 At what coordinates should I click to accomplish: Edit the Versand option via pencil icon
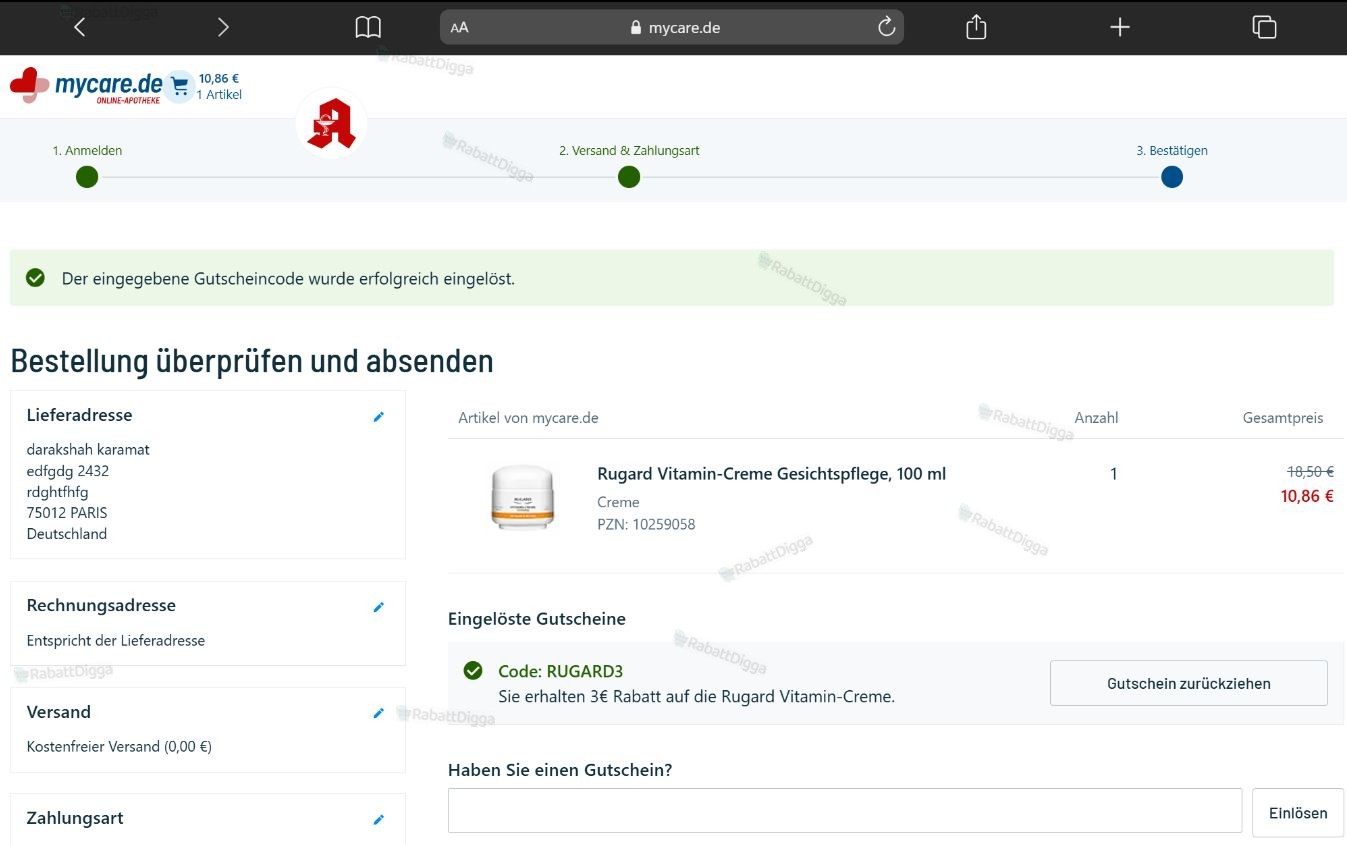click(x=378, y=713)
